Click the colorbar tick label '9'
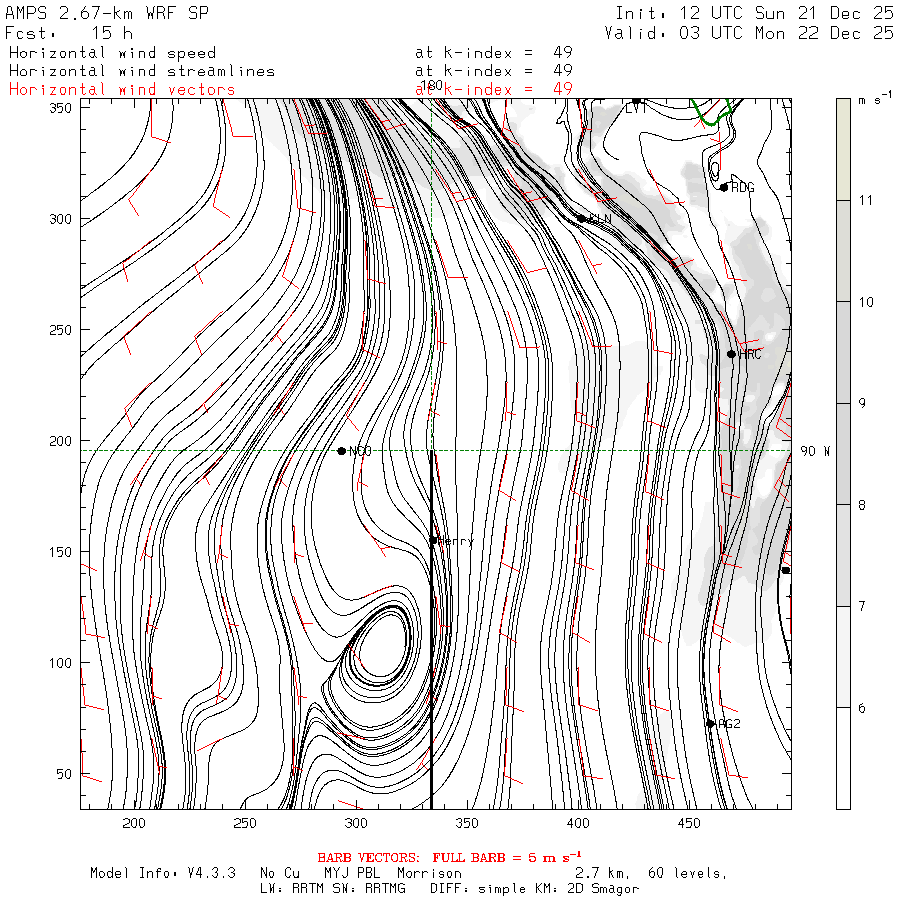The width and height of the screenshot is (900, 900). click(862, 404)
